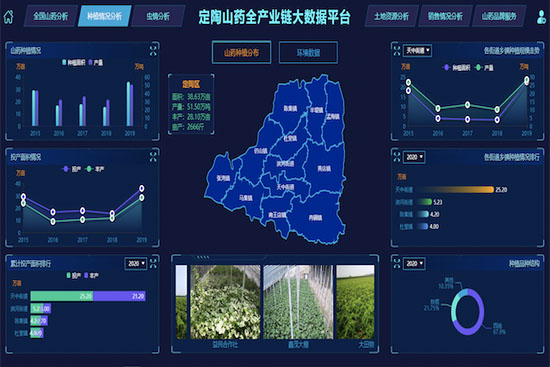Click the 环境数据 button
The image size is (550, 367).
[308, 53]
